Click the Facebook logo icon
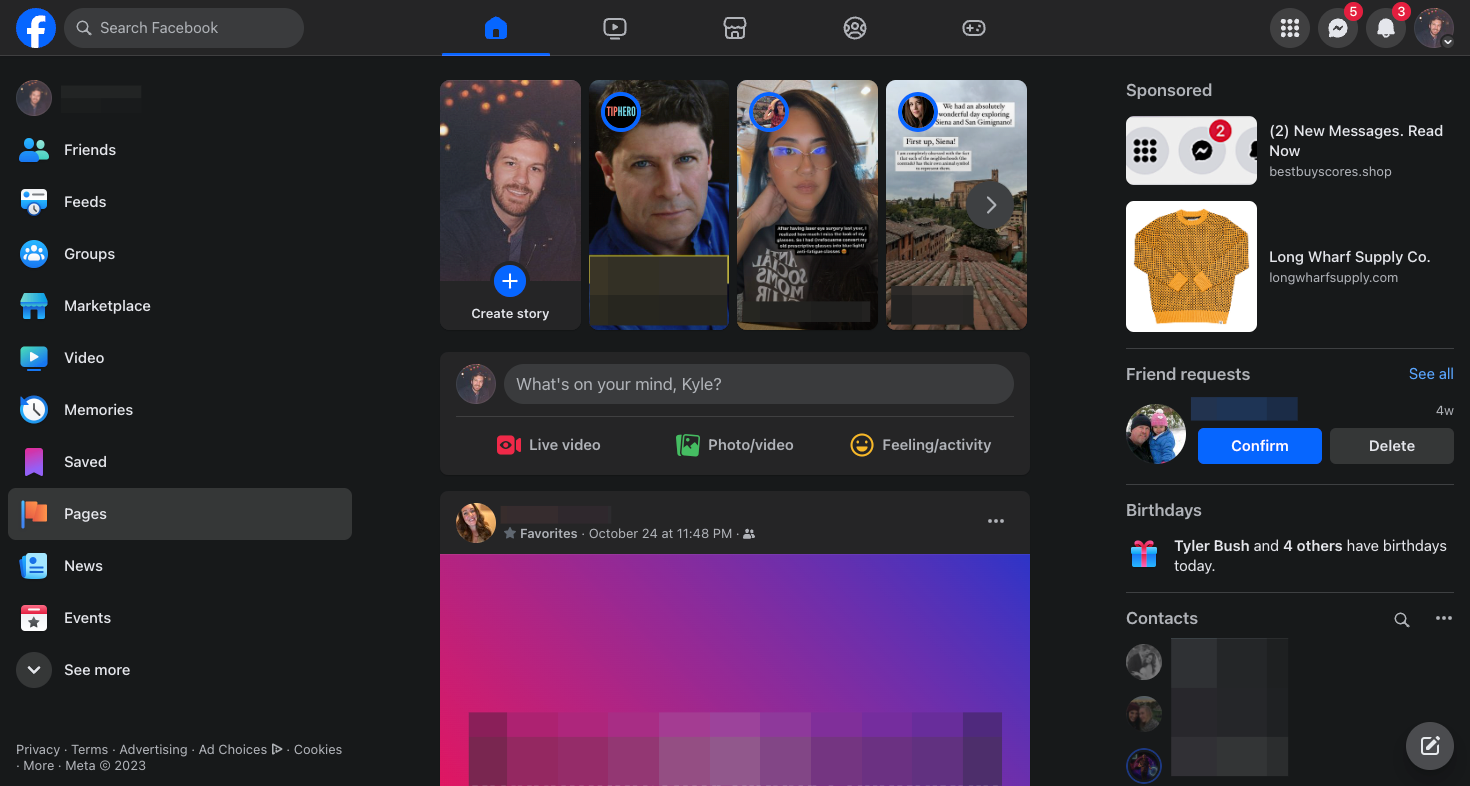This screenshot has height=786, width=1470. tap(36, 28)
